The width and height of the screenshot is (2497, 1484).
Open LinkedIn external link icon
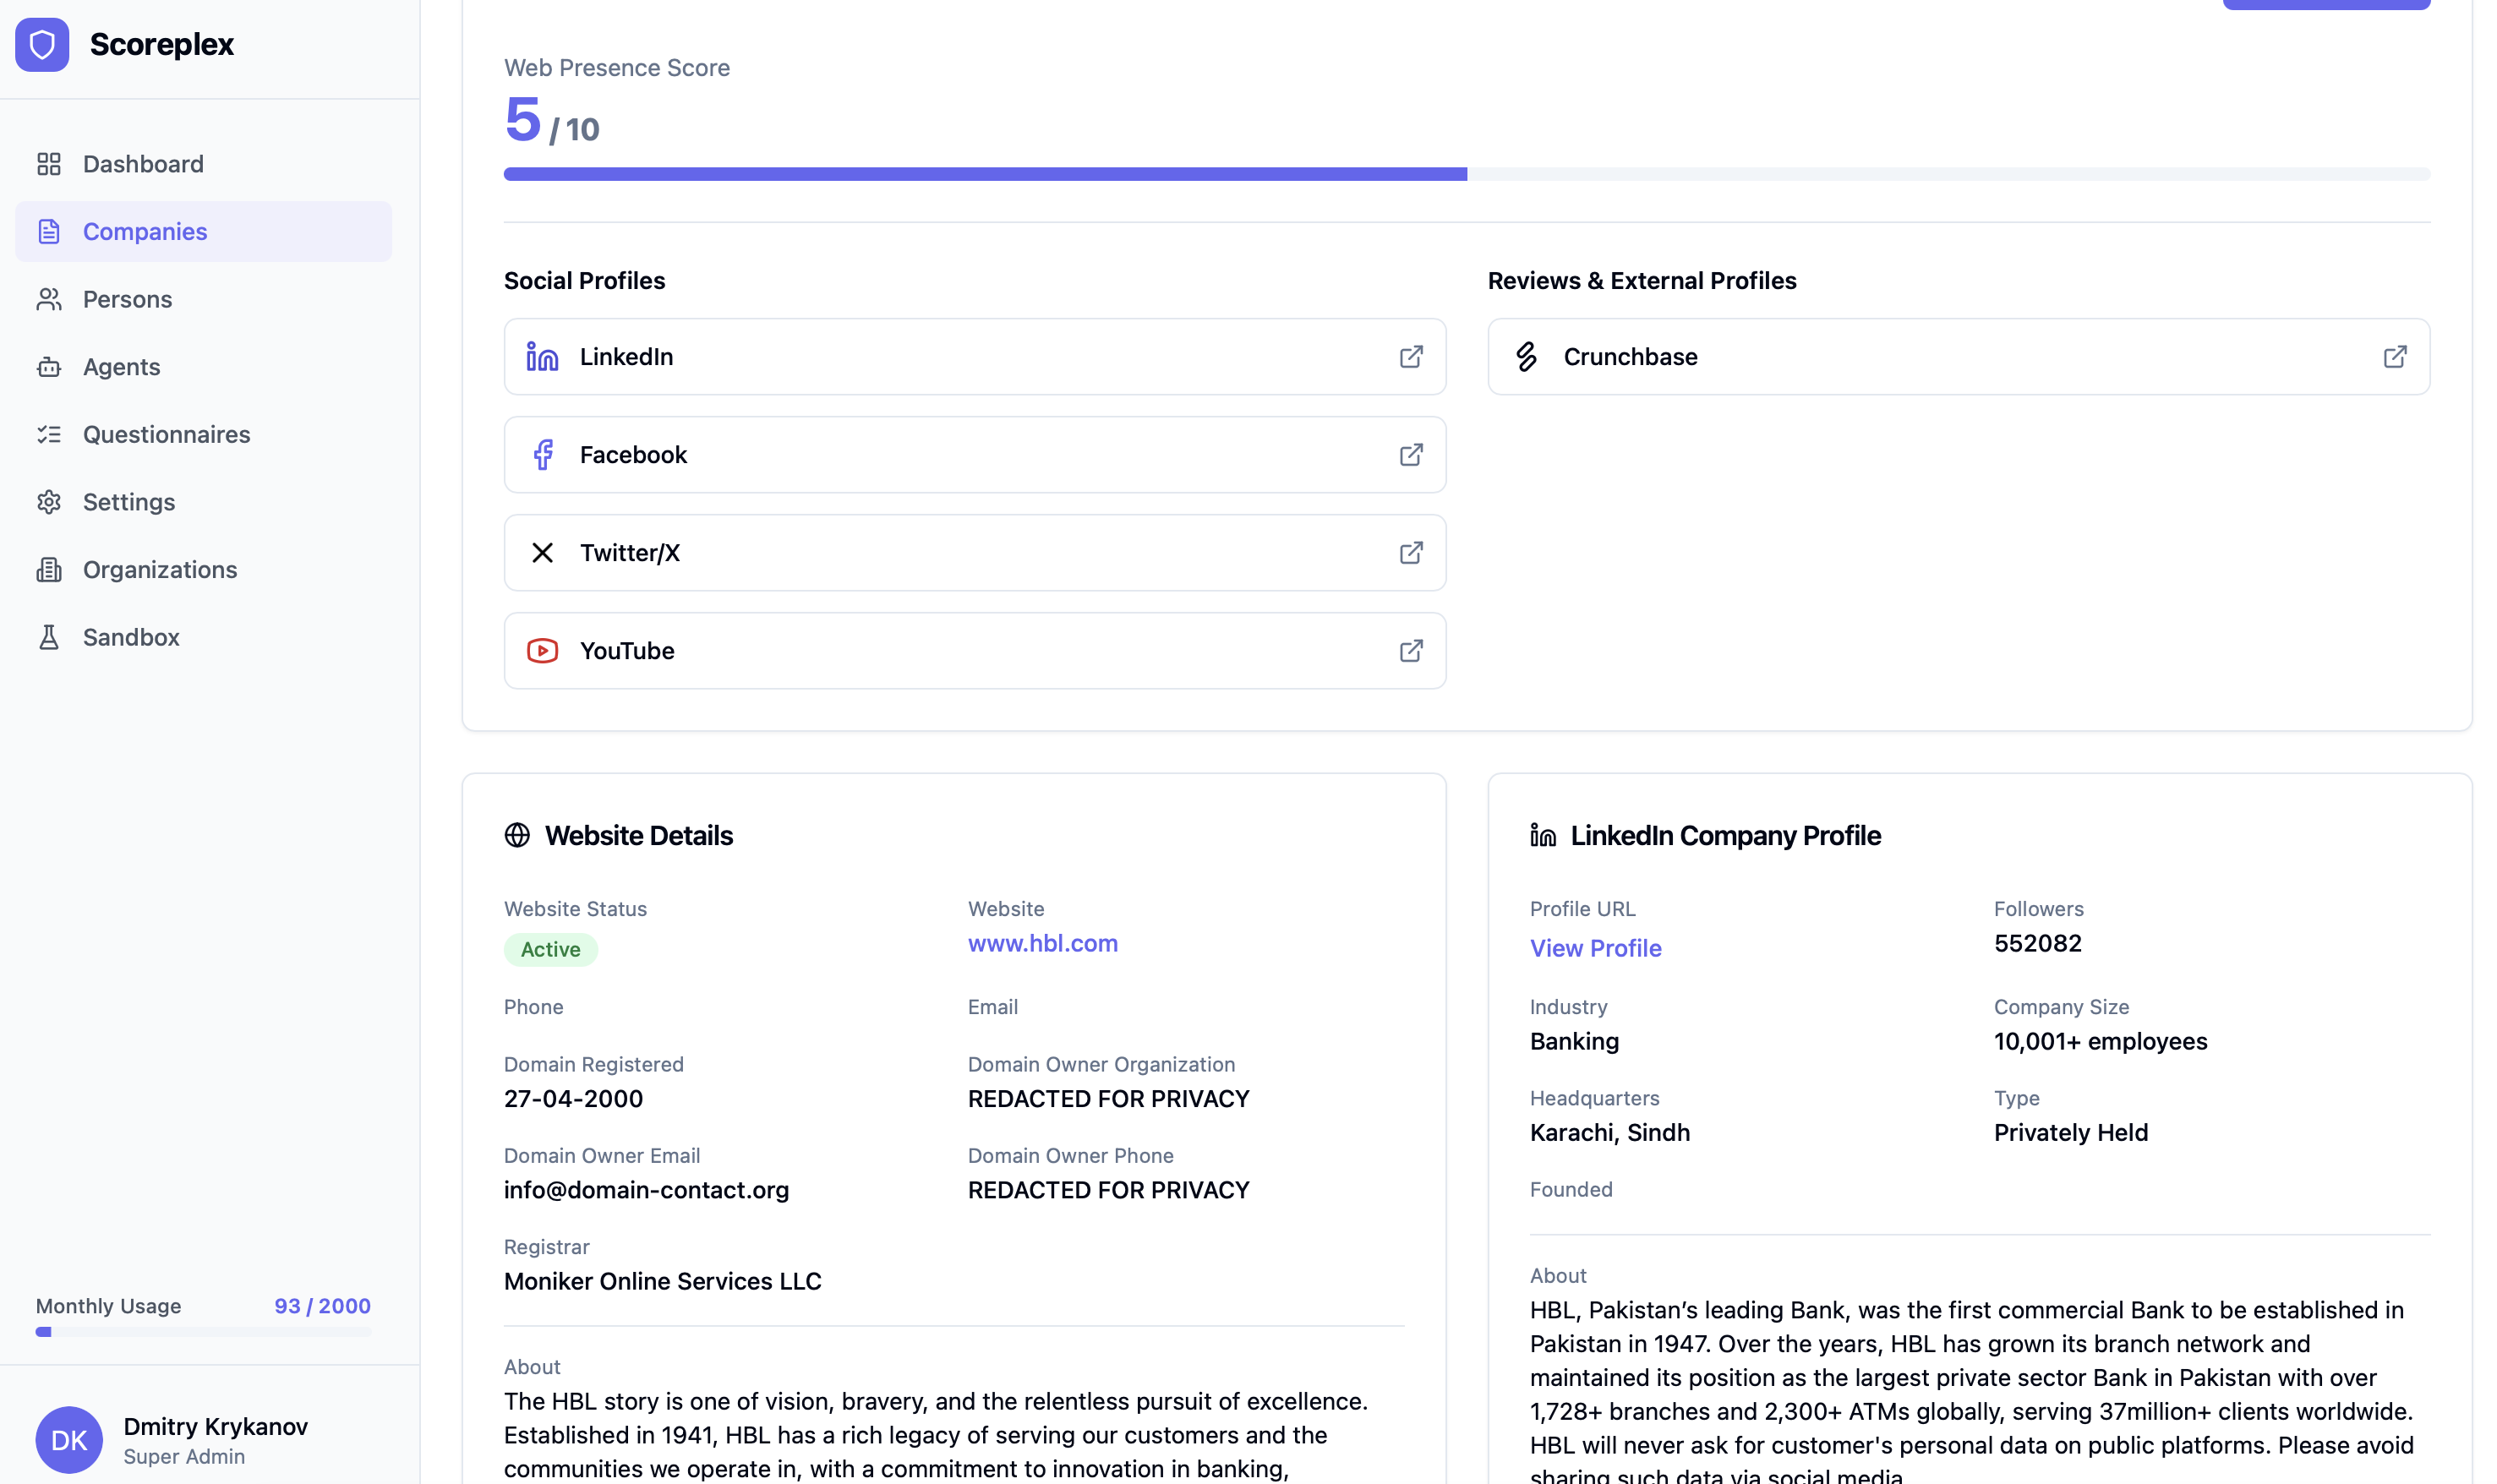click(1410, 357)
